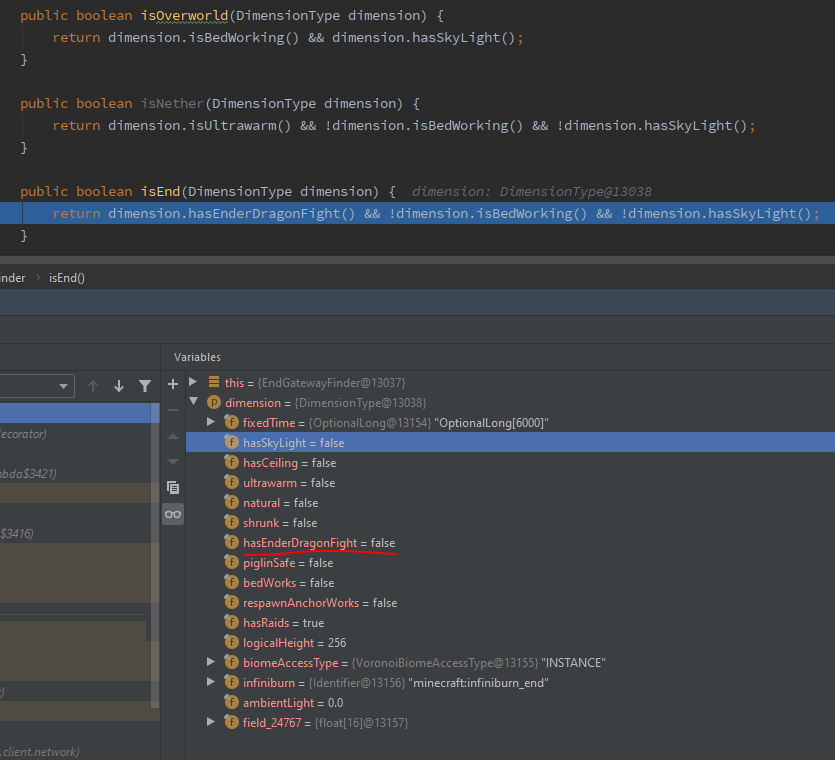Expand the "infiniburn" Identifier node

(209, 682)
